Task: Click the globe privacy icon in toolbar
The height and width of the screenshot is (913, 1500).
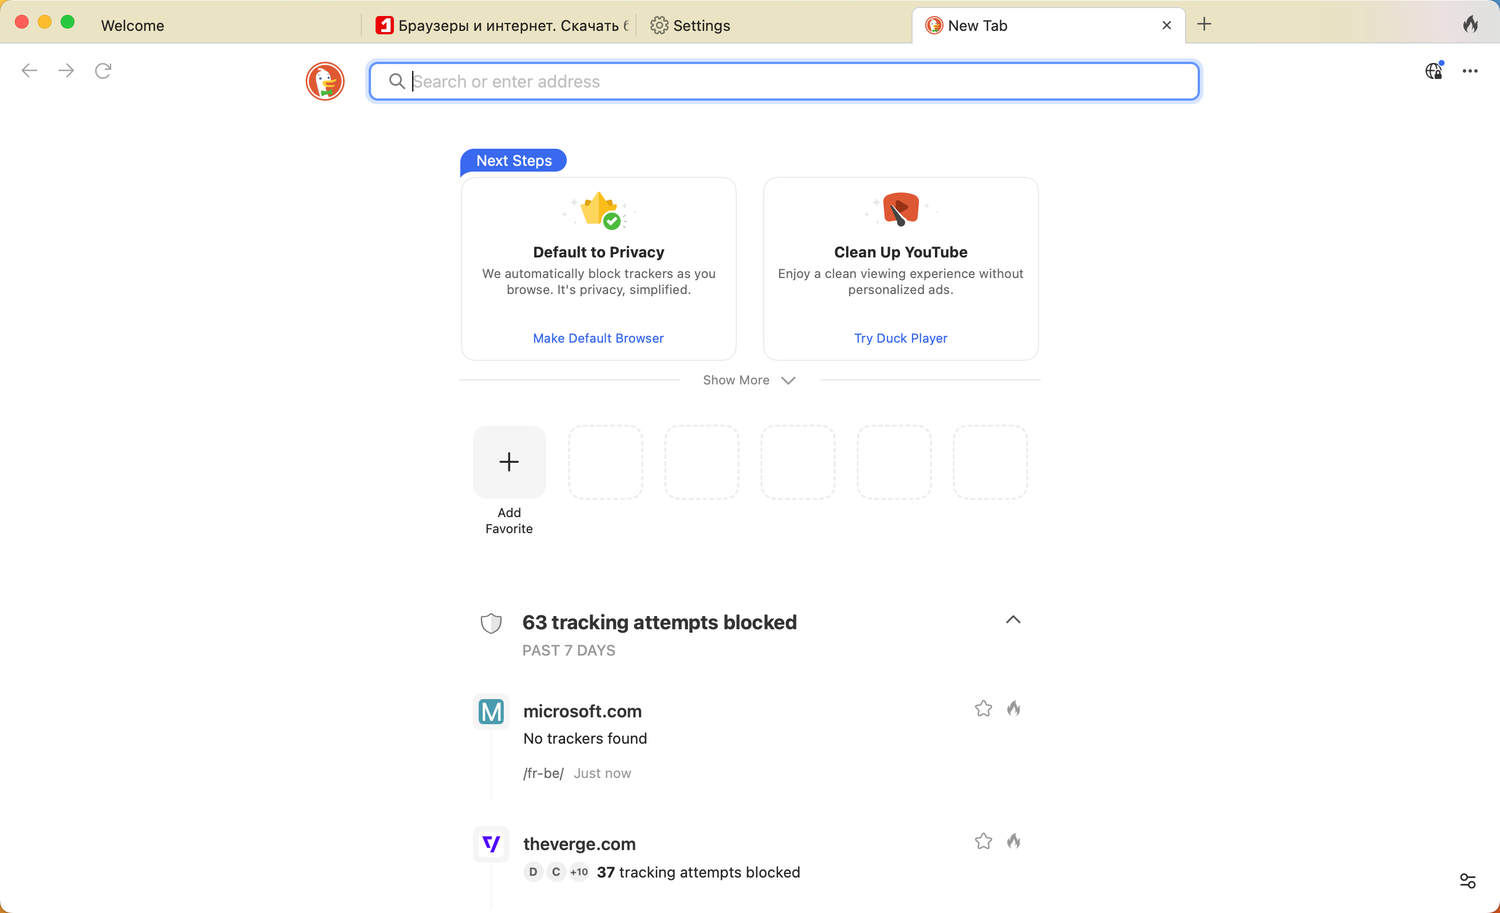Action: pyautogui.click(x=1433, y=71)
